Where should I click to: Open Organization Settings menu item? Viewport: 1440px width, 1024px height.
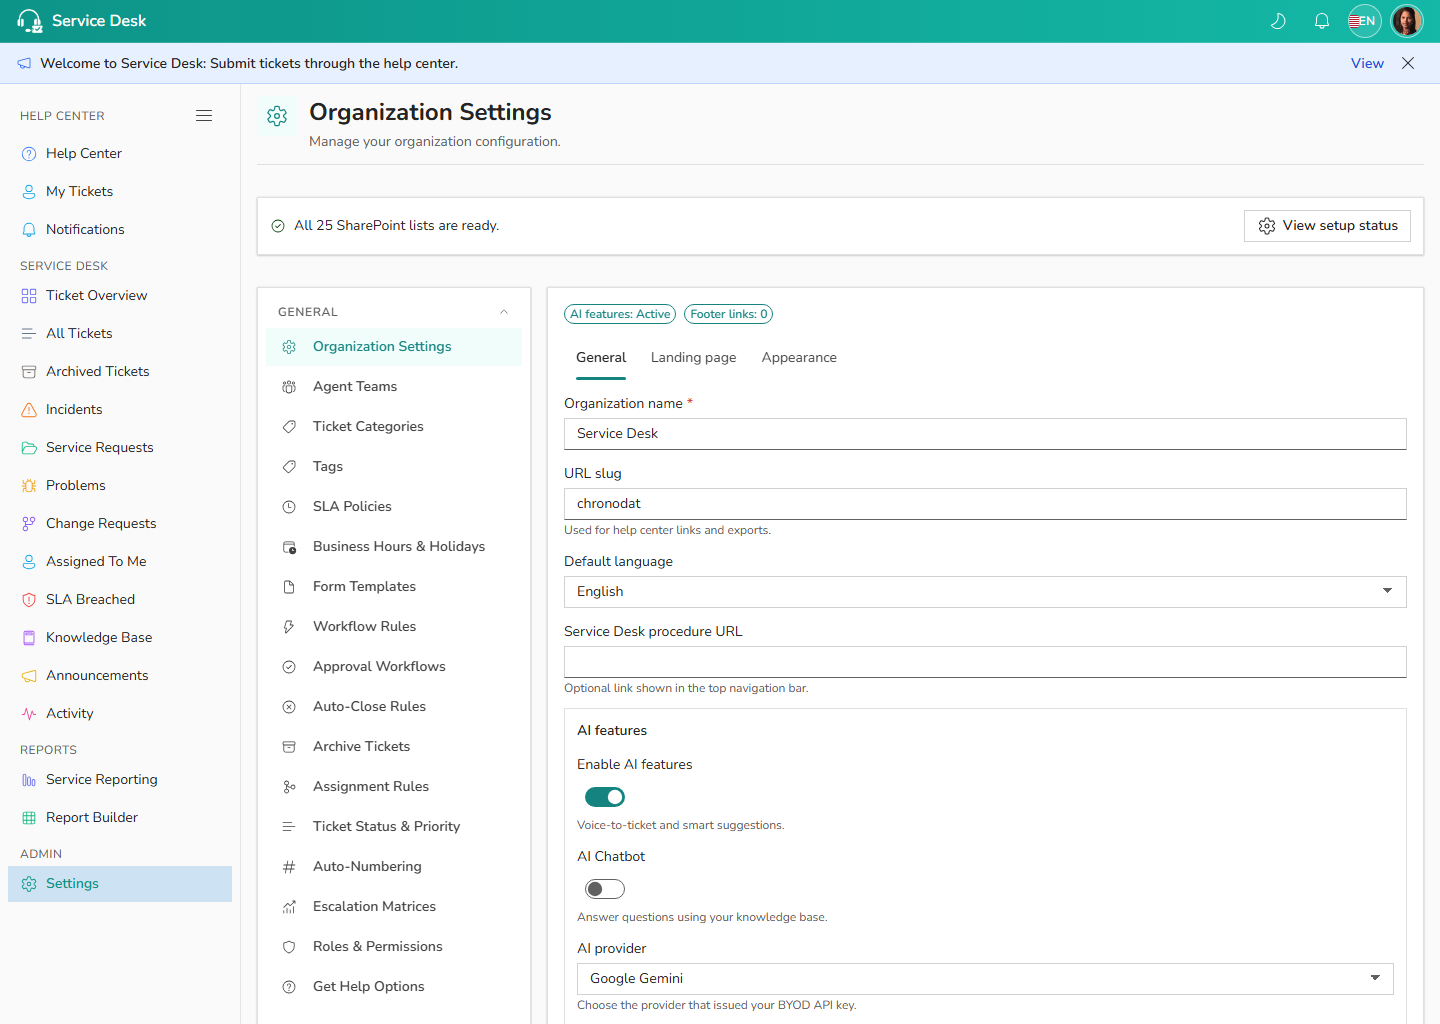[394, 347]
